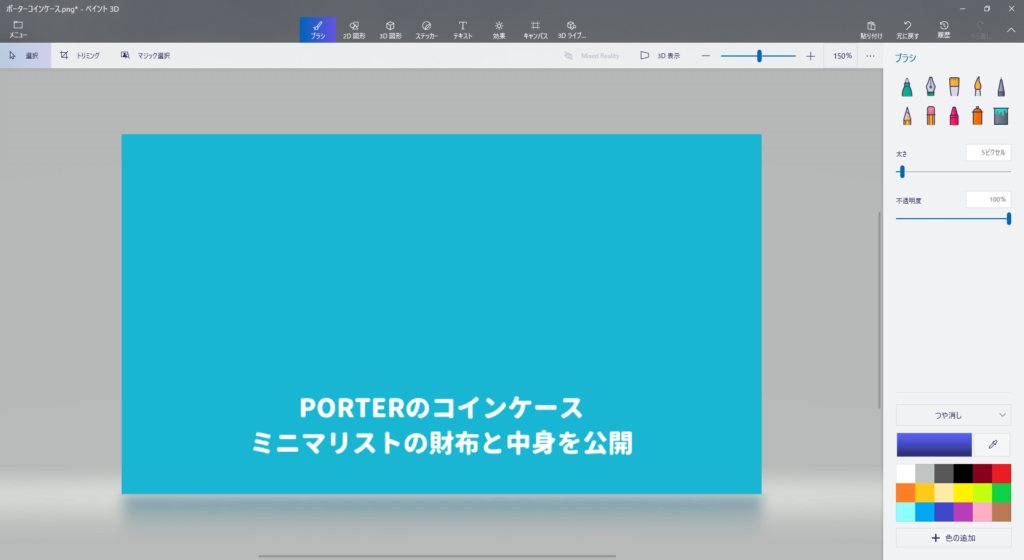This screenshot has width=1024, height=560.
Task: Click the 150% zoom value
Action: (x=842, y=56)
